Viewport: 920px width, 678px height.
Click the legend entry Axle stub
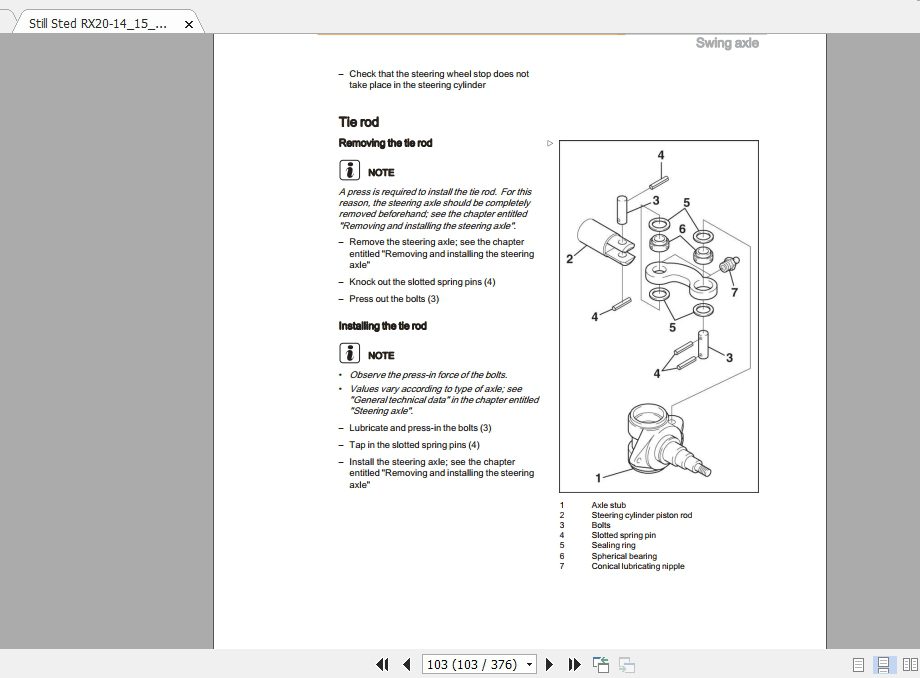click(x=608, y=505)
